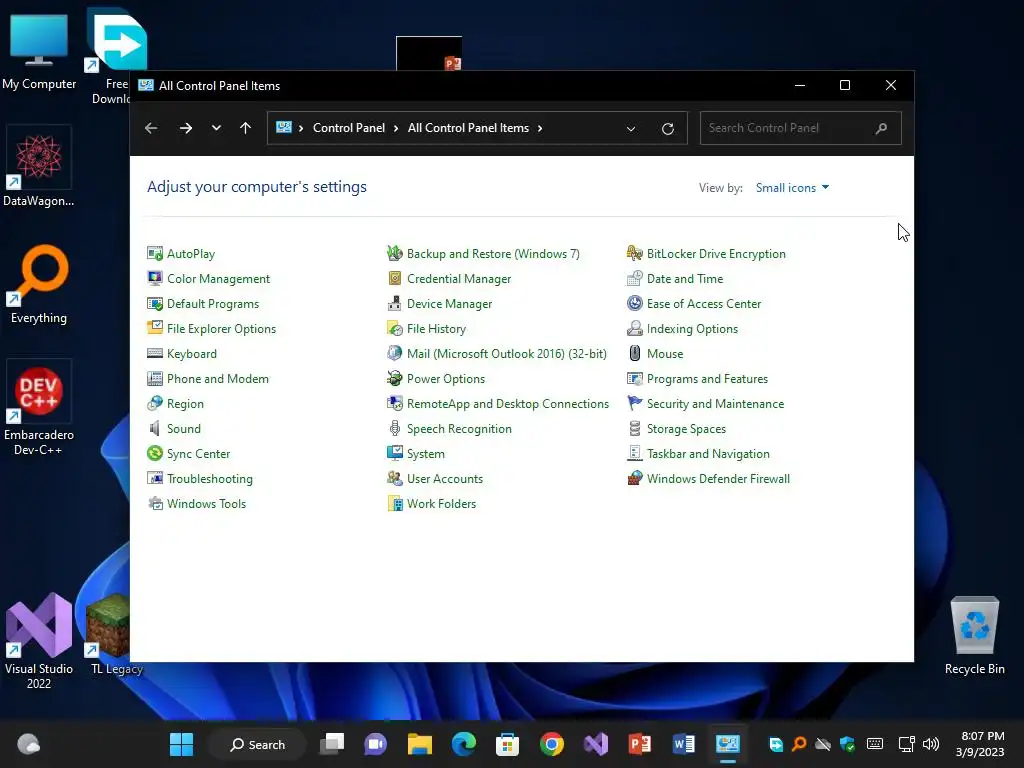
Task: Open the System link
Action: tap(426, 453)
